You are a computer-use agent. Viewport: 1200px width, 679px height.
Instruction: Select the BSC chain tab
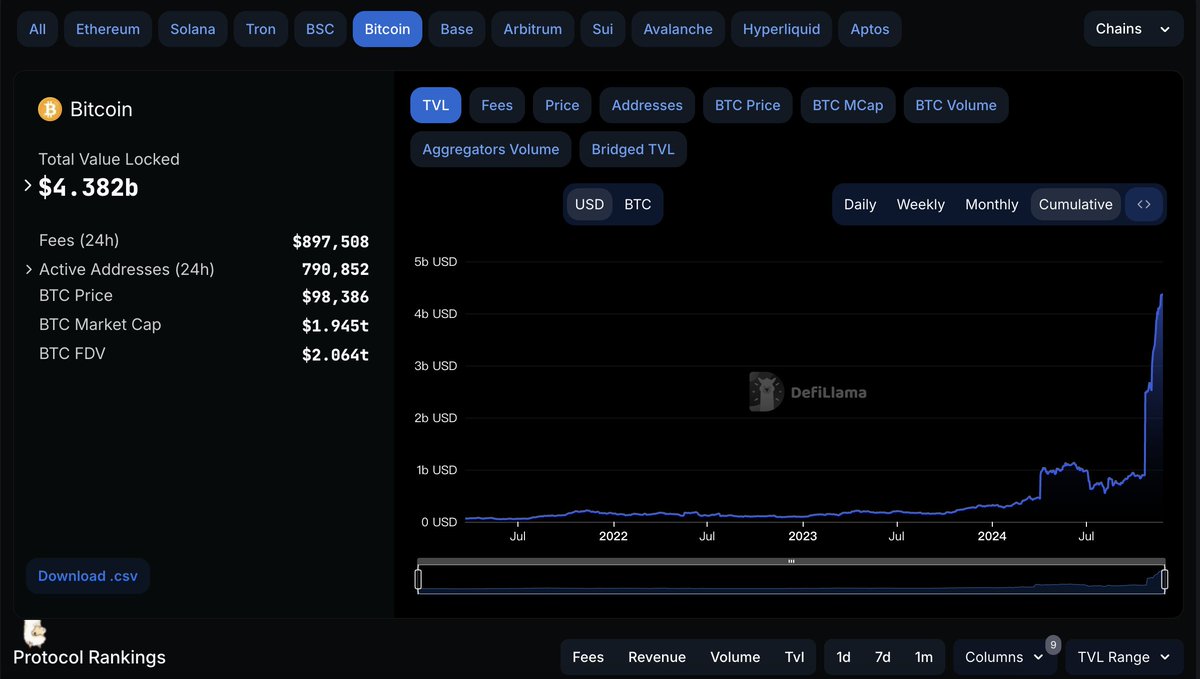pyautogui.click(x=320, y=29)
